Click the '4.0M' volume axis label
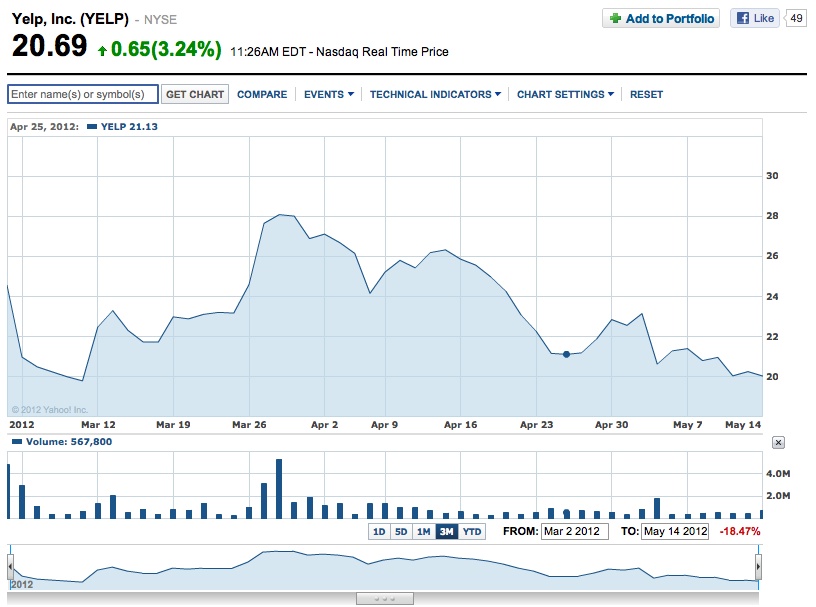The height and width of the screenshot is (607, 816). [x=778, y=474]
